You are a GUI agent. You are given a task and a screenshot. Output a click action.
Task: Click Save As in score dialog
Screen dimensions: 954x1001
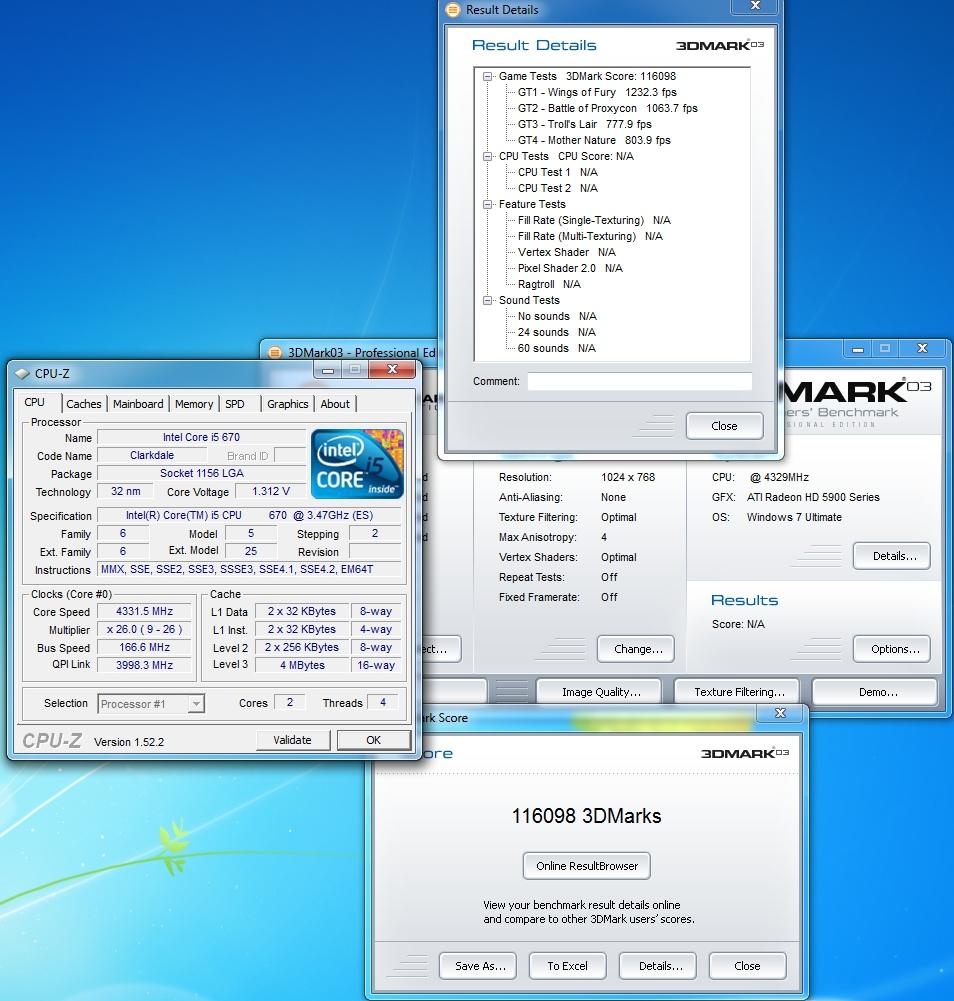click(x=478, y=966)
